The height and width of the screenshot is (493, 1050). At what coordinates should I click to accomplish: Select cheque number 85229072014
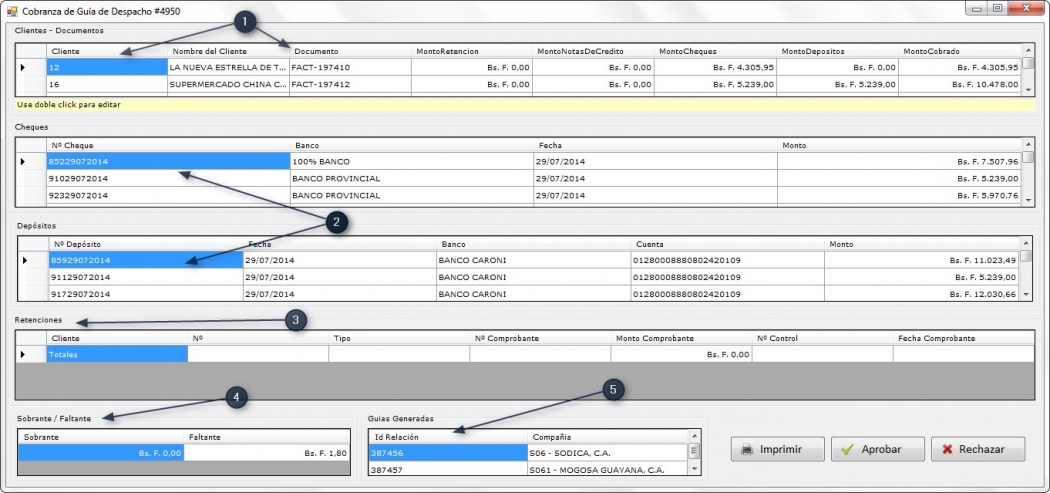click(168, 161)
